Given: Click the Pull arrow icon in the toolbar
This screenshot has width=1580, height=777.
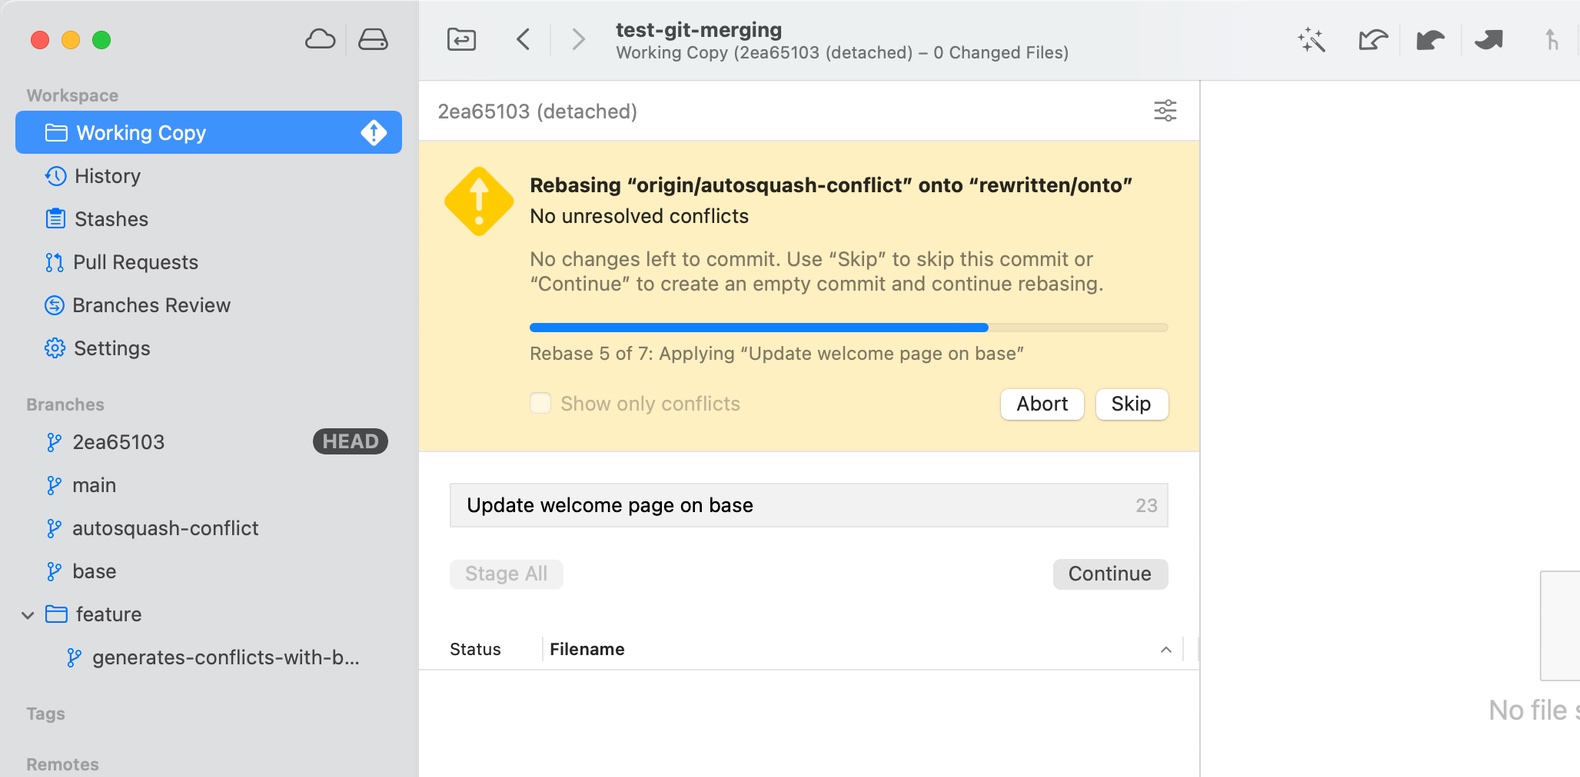Looking at the screenshot, I should pos(1430,40).
